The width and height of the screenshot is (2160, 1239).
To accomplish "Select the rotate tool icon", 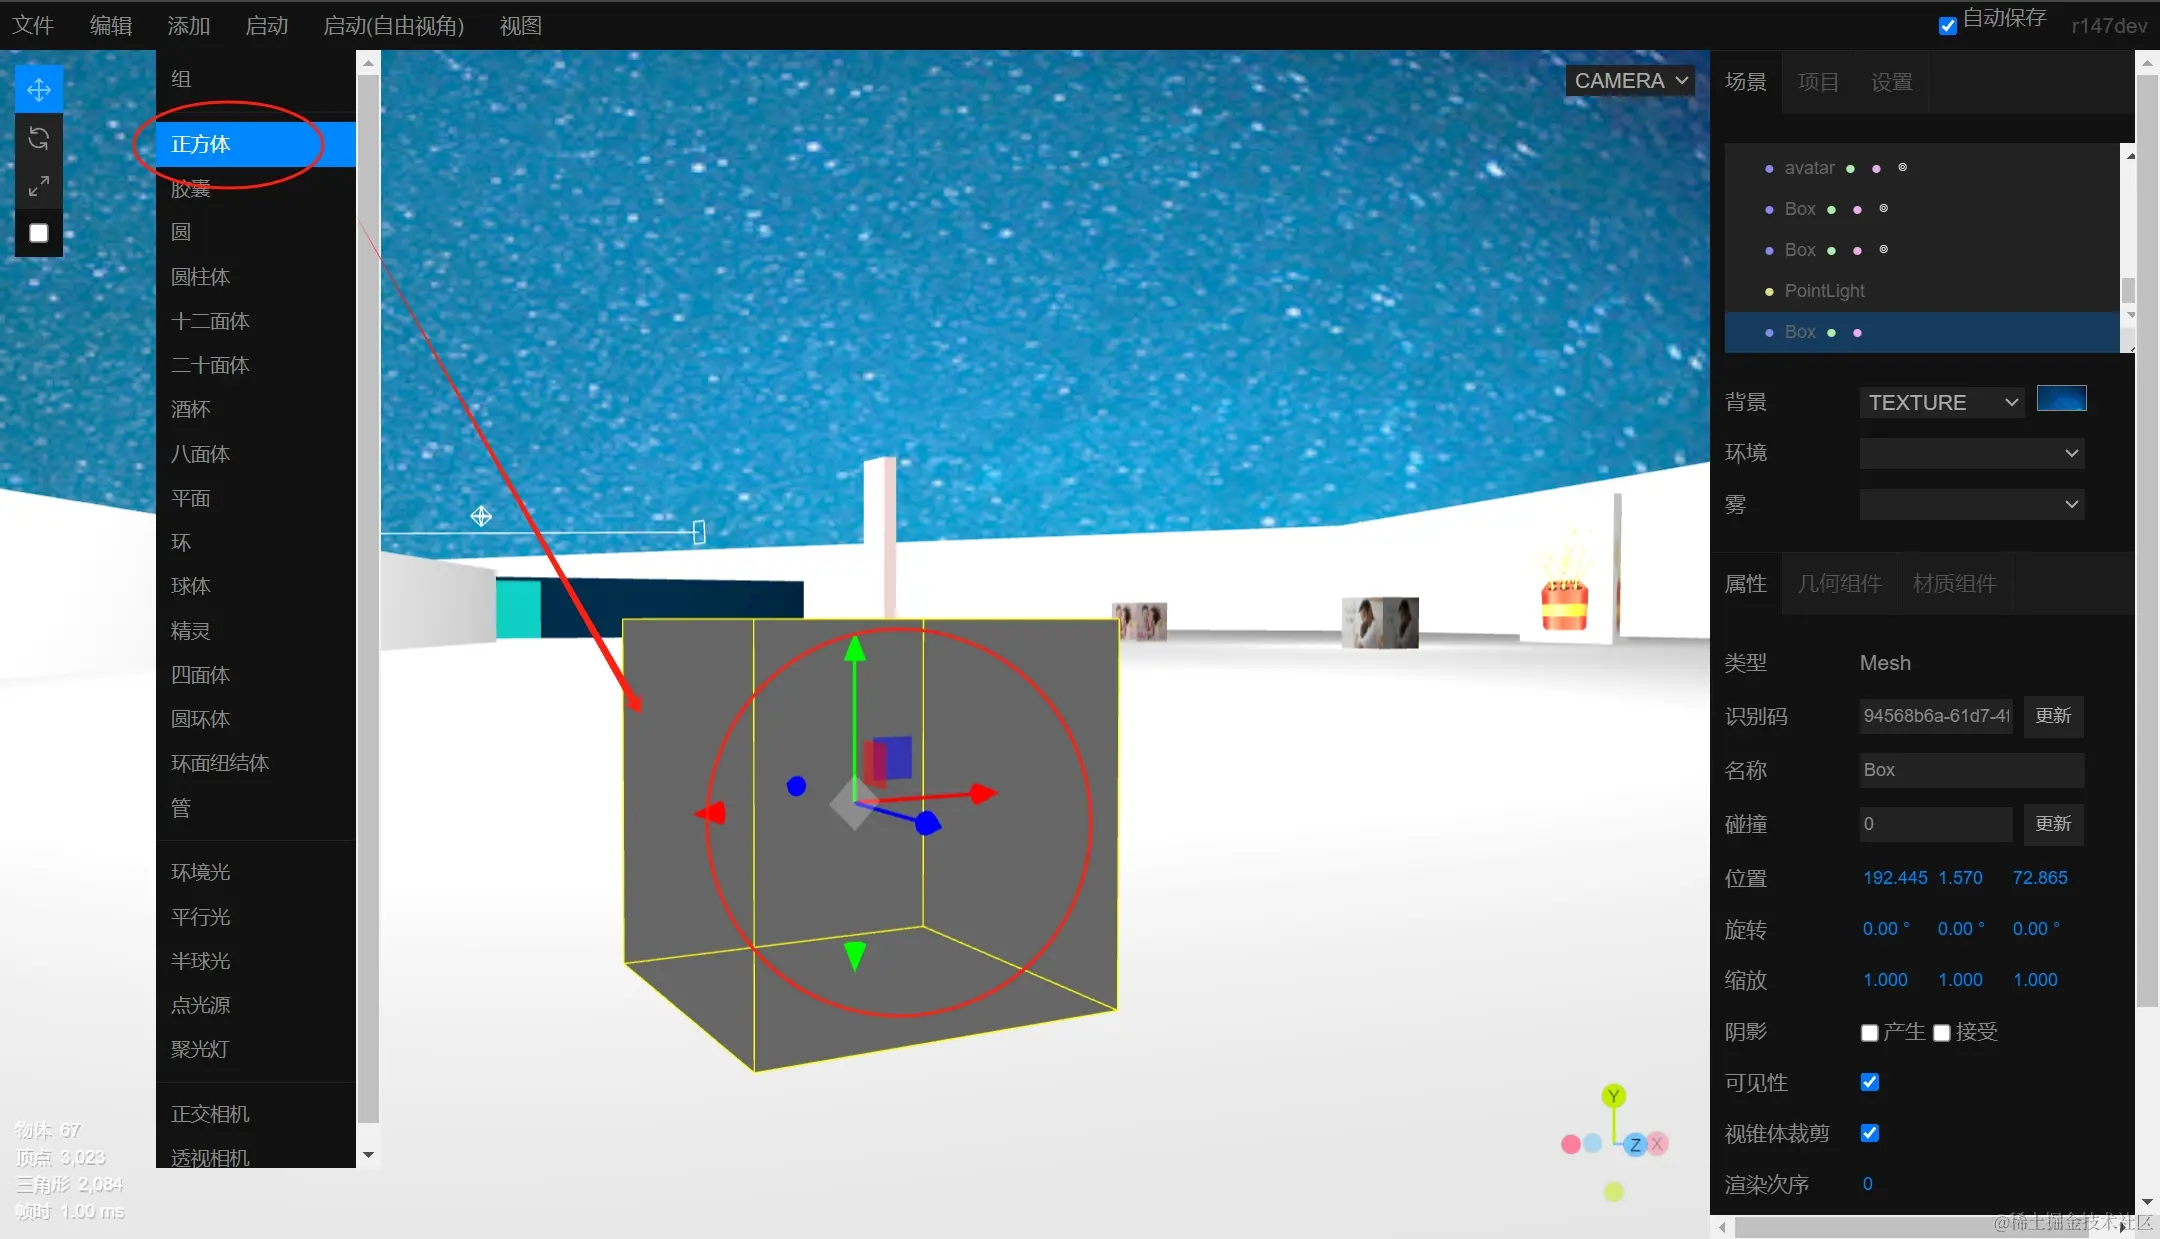I will coord(39,138).
